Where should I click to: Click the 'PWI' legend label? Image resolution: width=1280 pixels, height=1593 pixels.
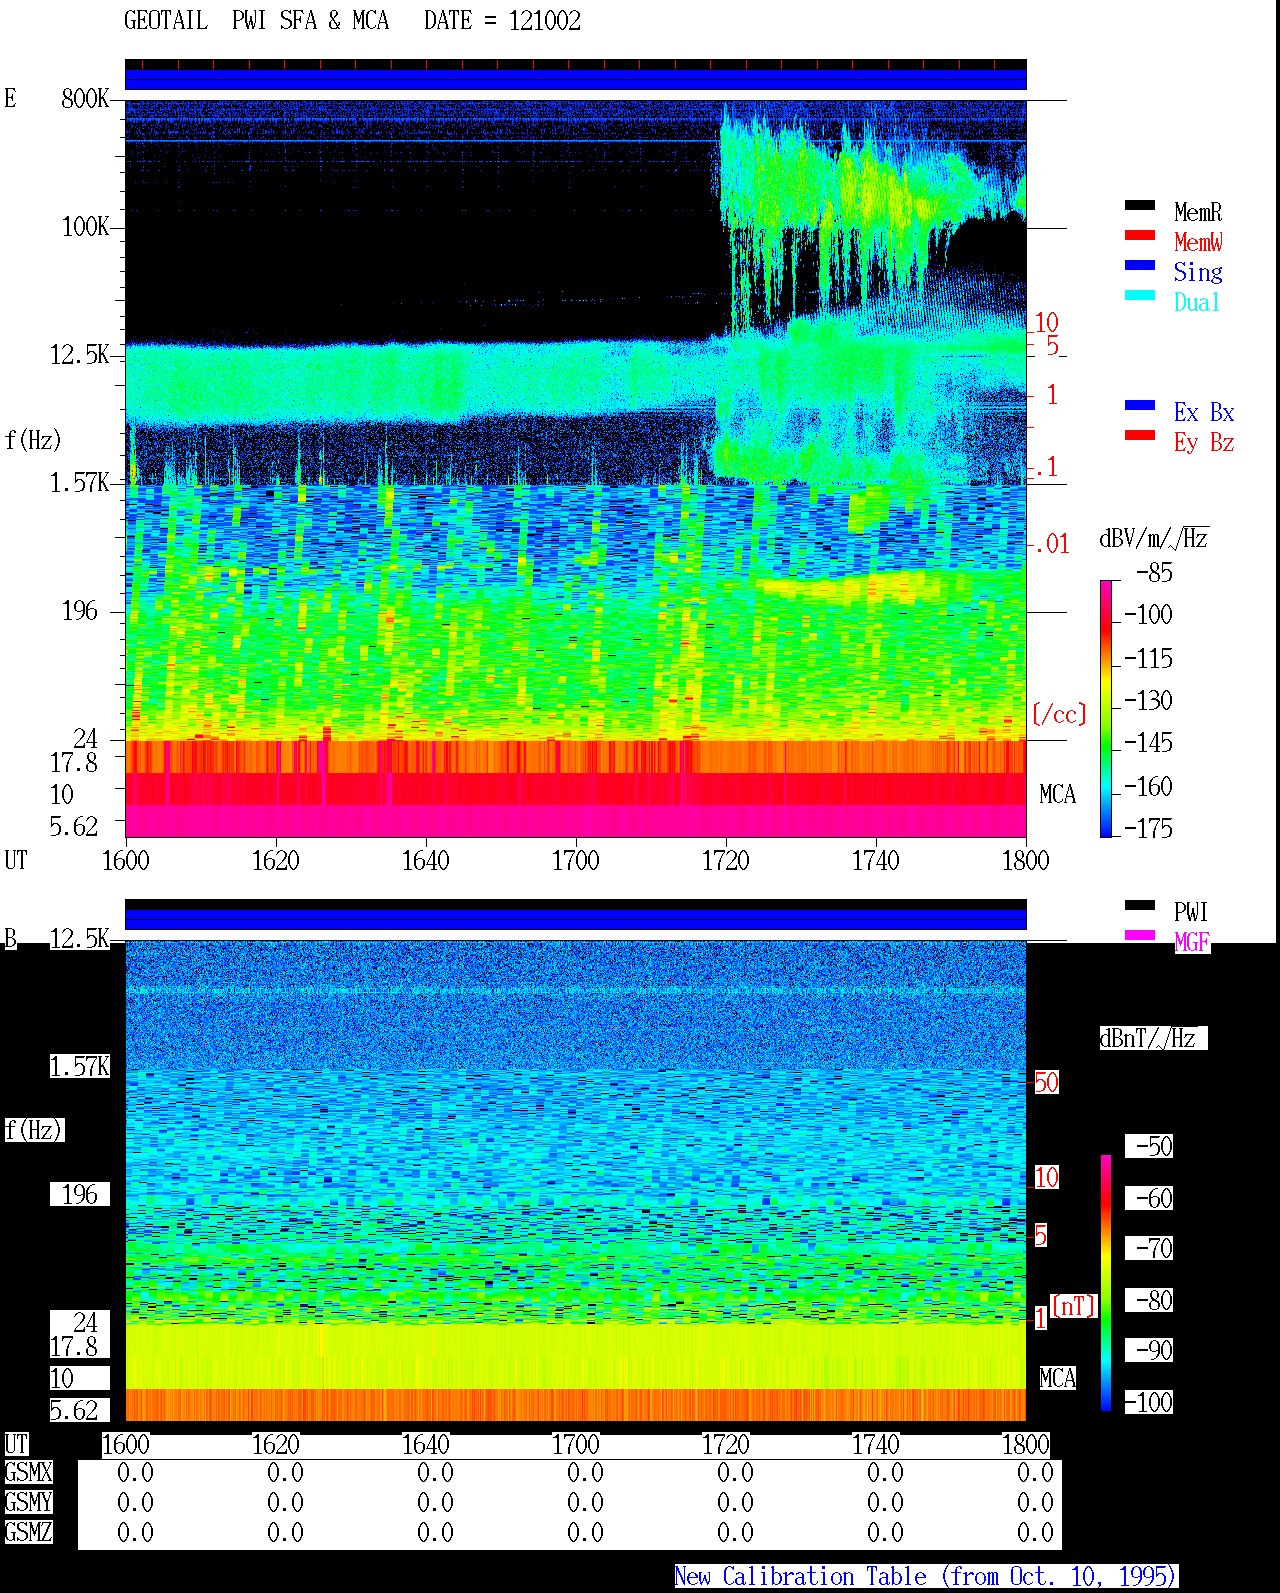1191,912
